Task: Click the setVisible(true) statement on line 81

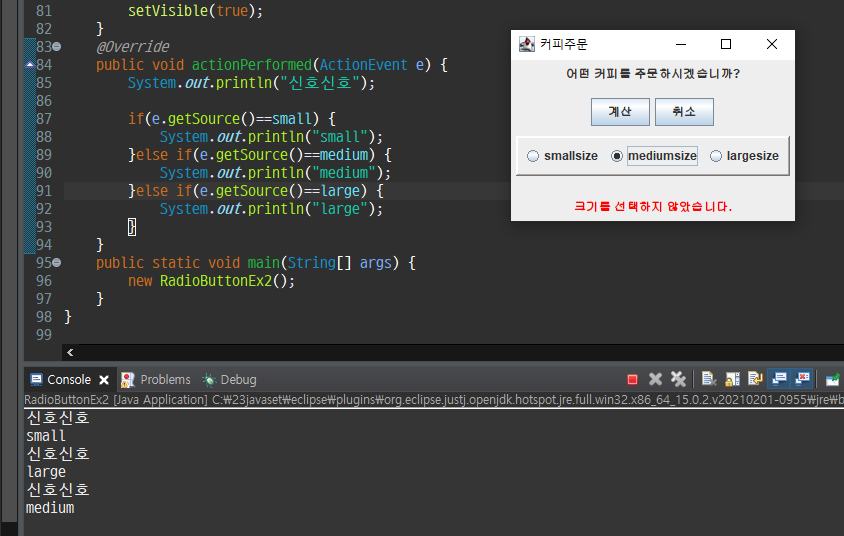Action: coord(195,11)
